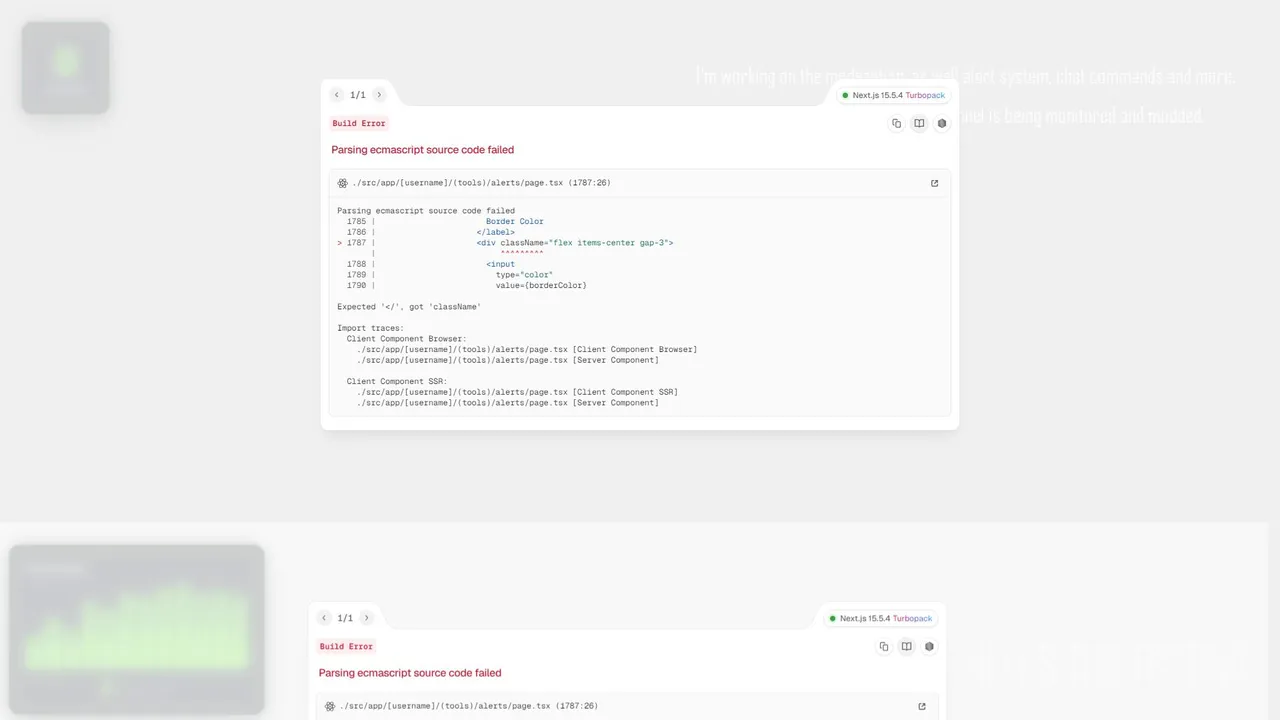Click the blurred green chart card at bottom left
The height and width of the screenshot is (720, 1280).
click(136, 630)
